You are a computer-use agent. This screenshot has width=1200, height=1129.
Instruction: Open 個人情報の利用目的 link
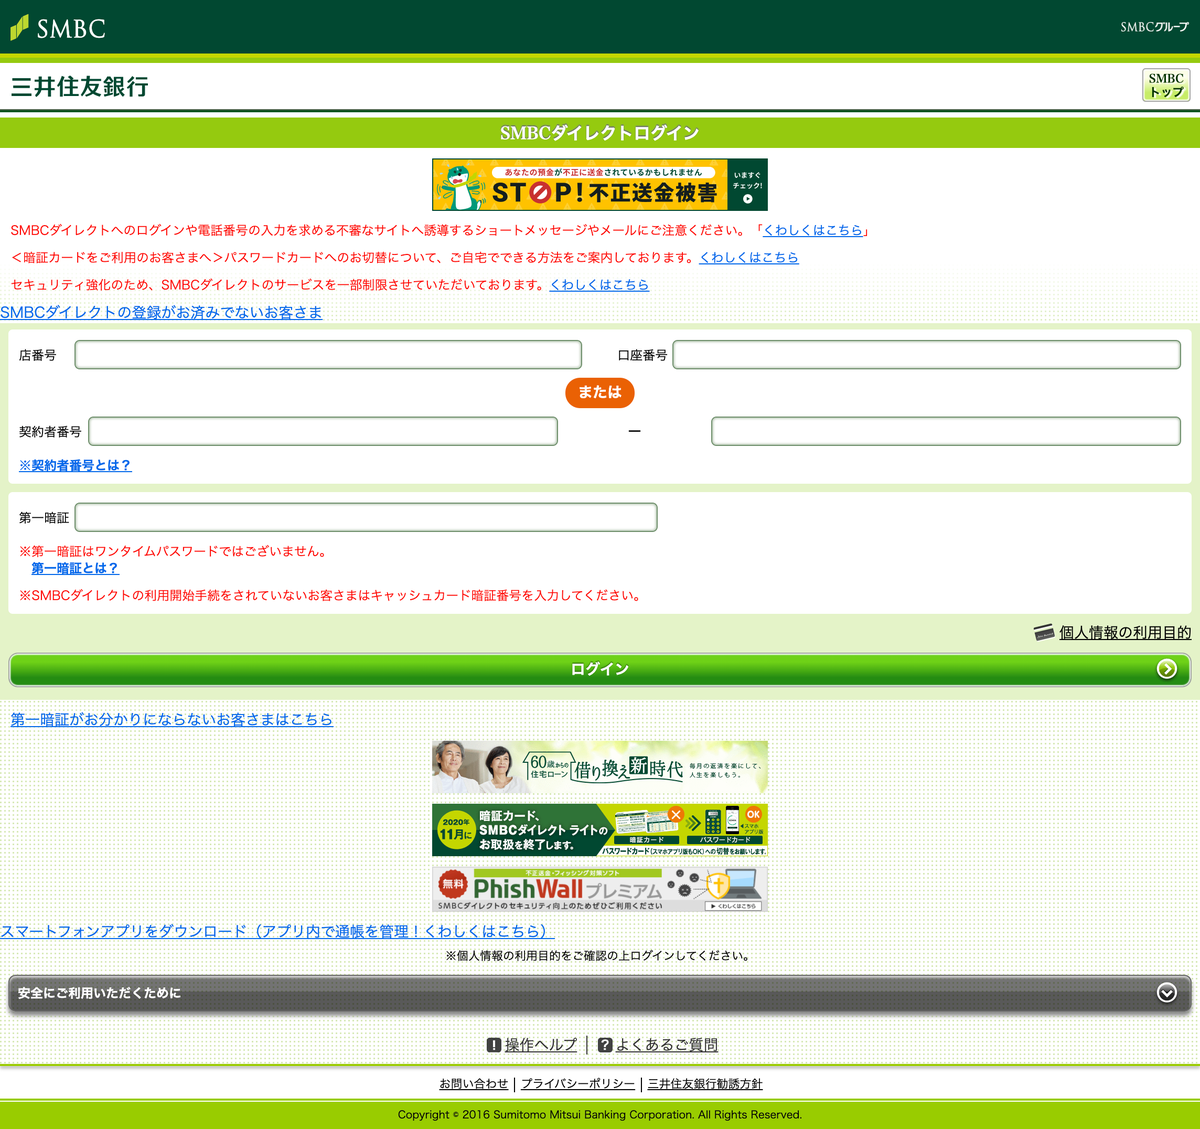pos(1125,632)
